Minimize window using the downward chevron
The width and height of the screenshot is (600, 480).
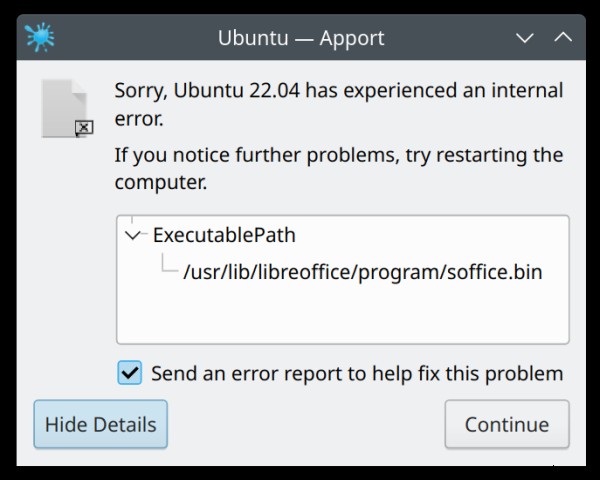coord(525,38)
